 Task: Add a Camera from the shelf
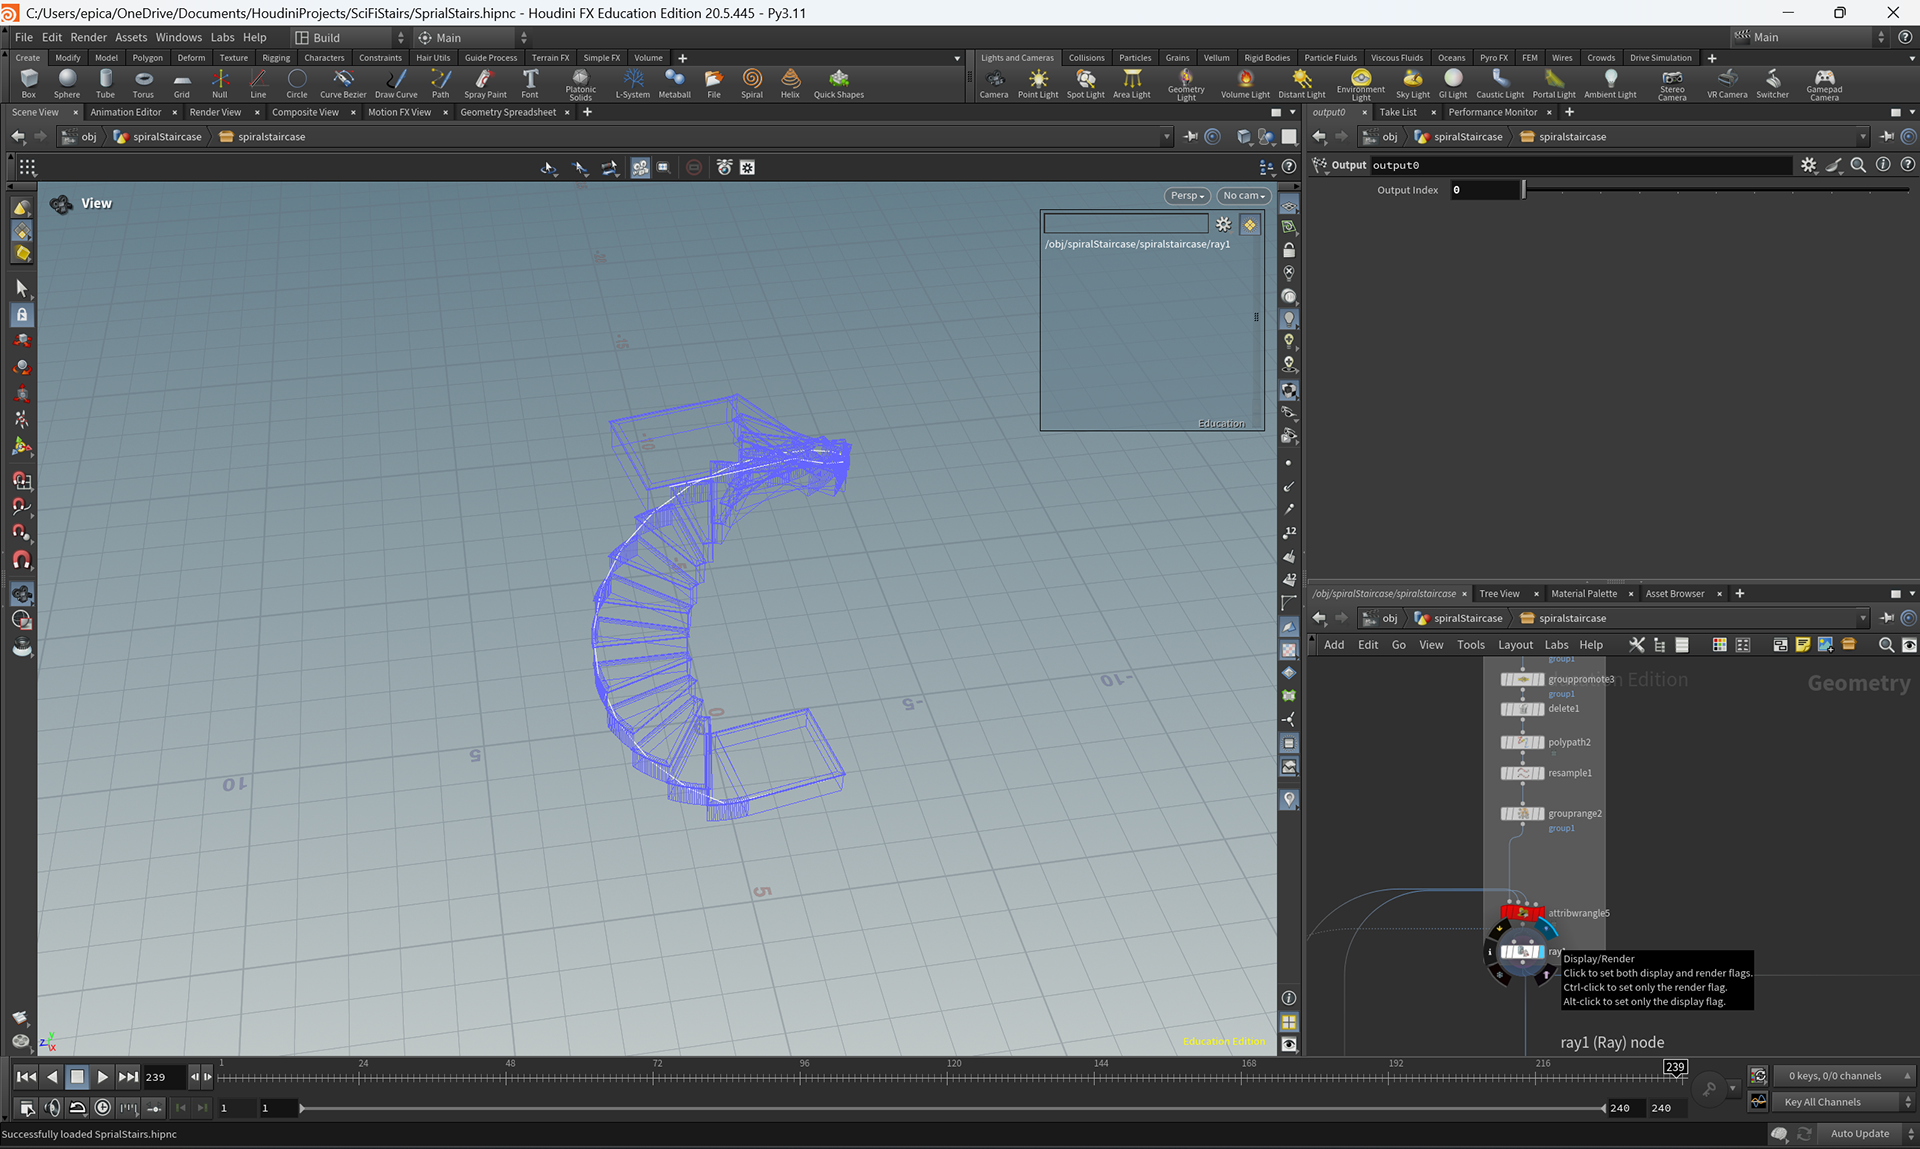993,83
